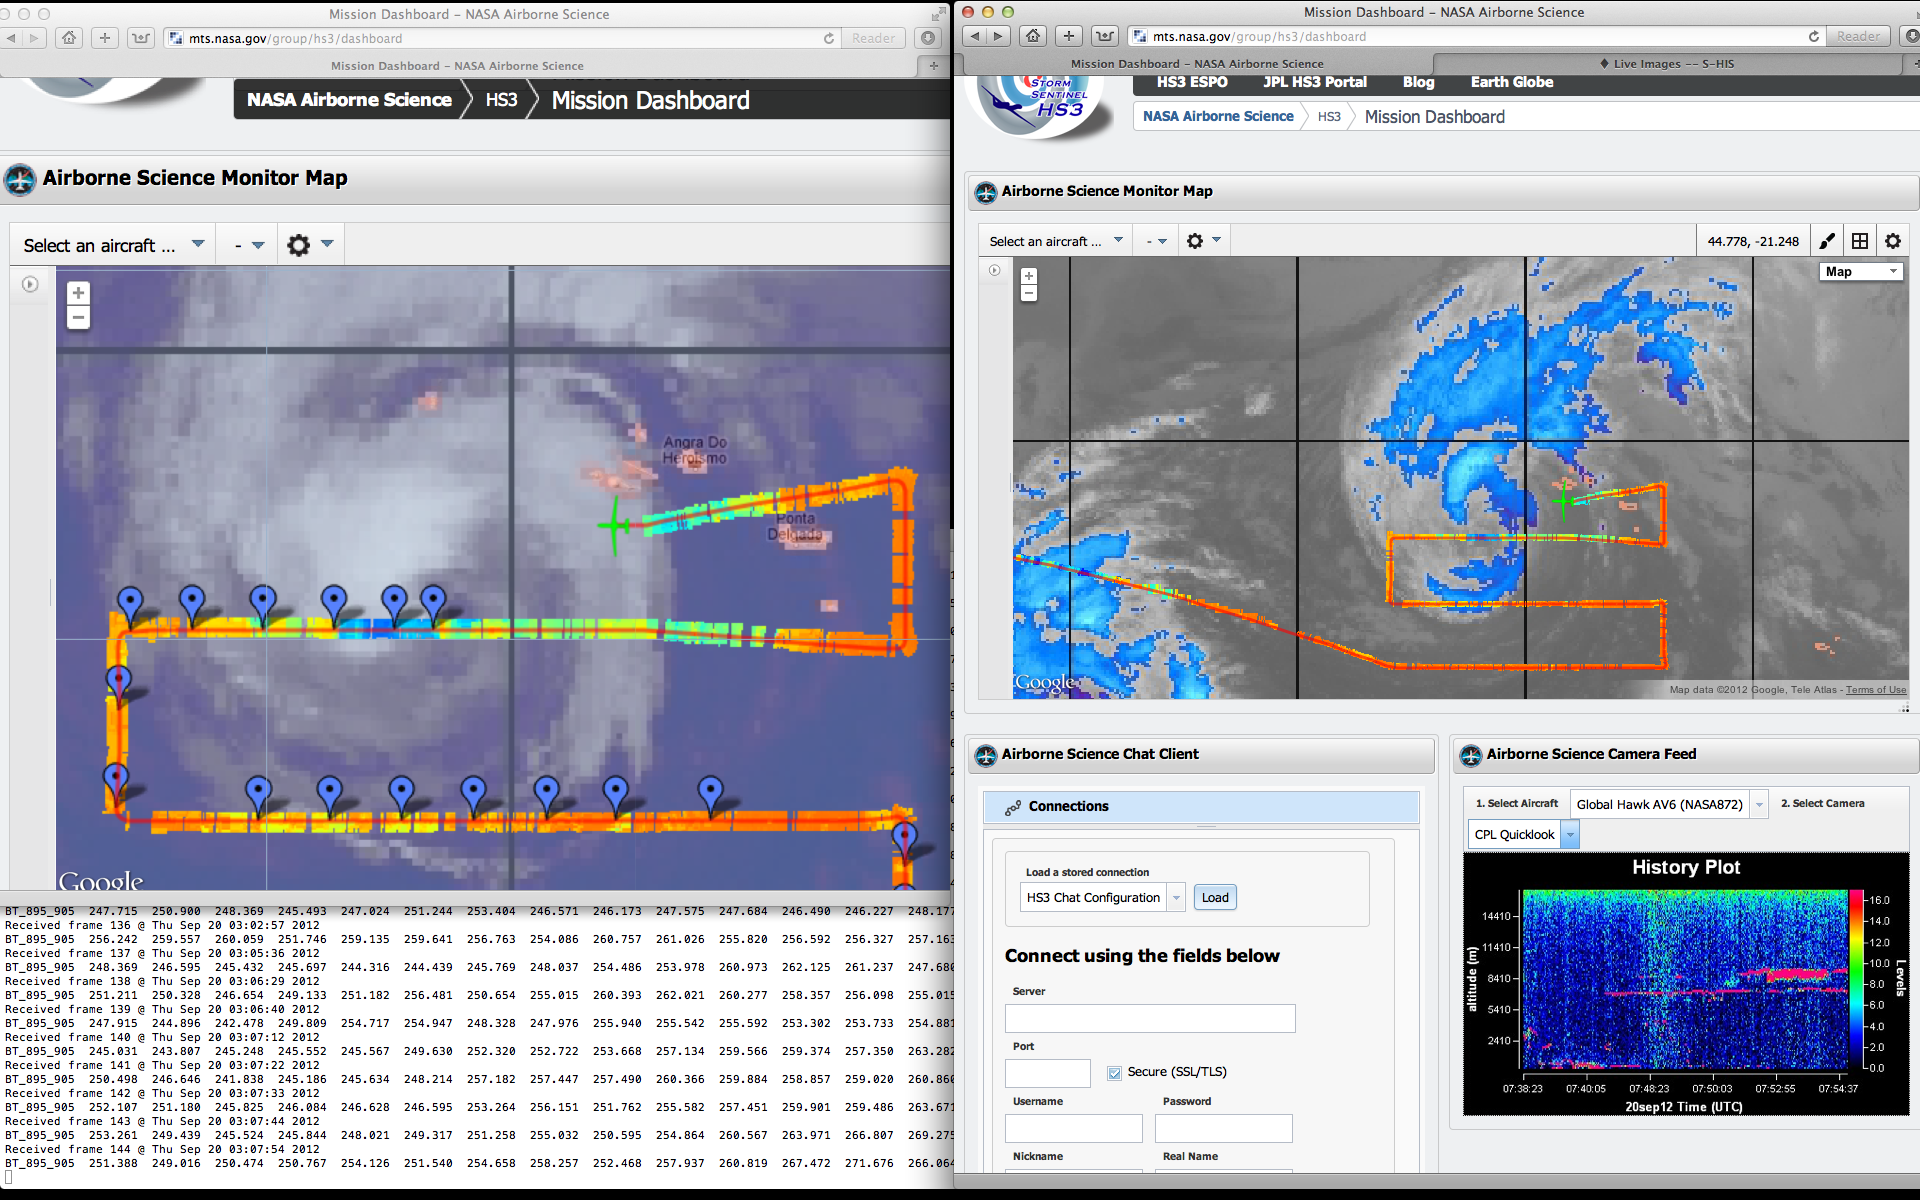The height and width of the screenshot is (1200, 1920).
Task: Toggle the grid icon in right map toolbar
Action: pyautogui.click(x=1860, y=241)
